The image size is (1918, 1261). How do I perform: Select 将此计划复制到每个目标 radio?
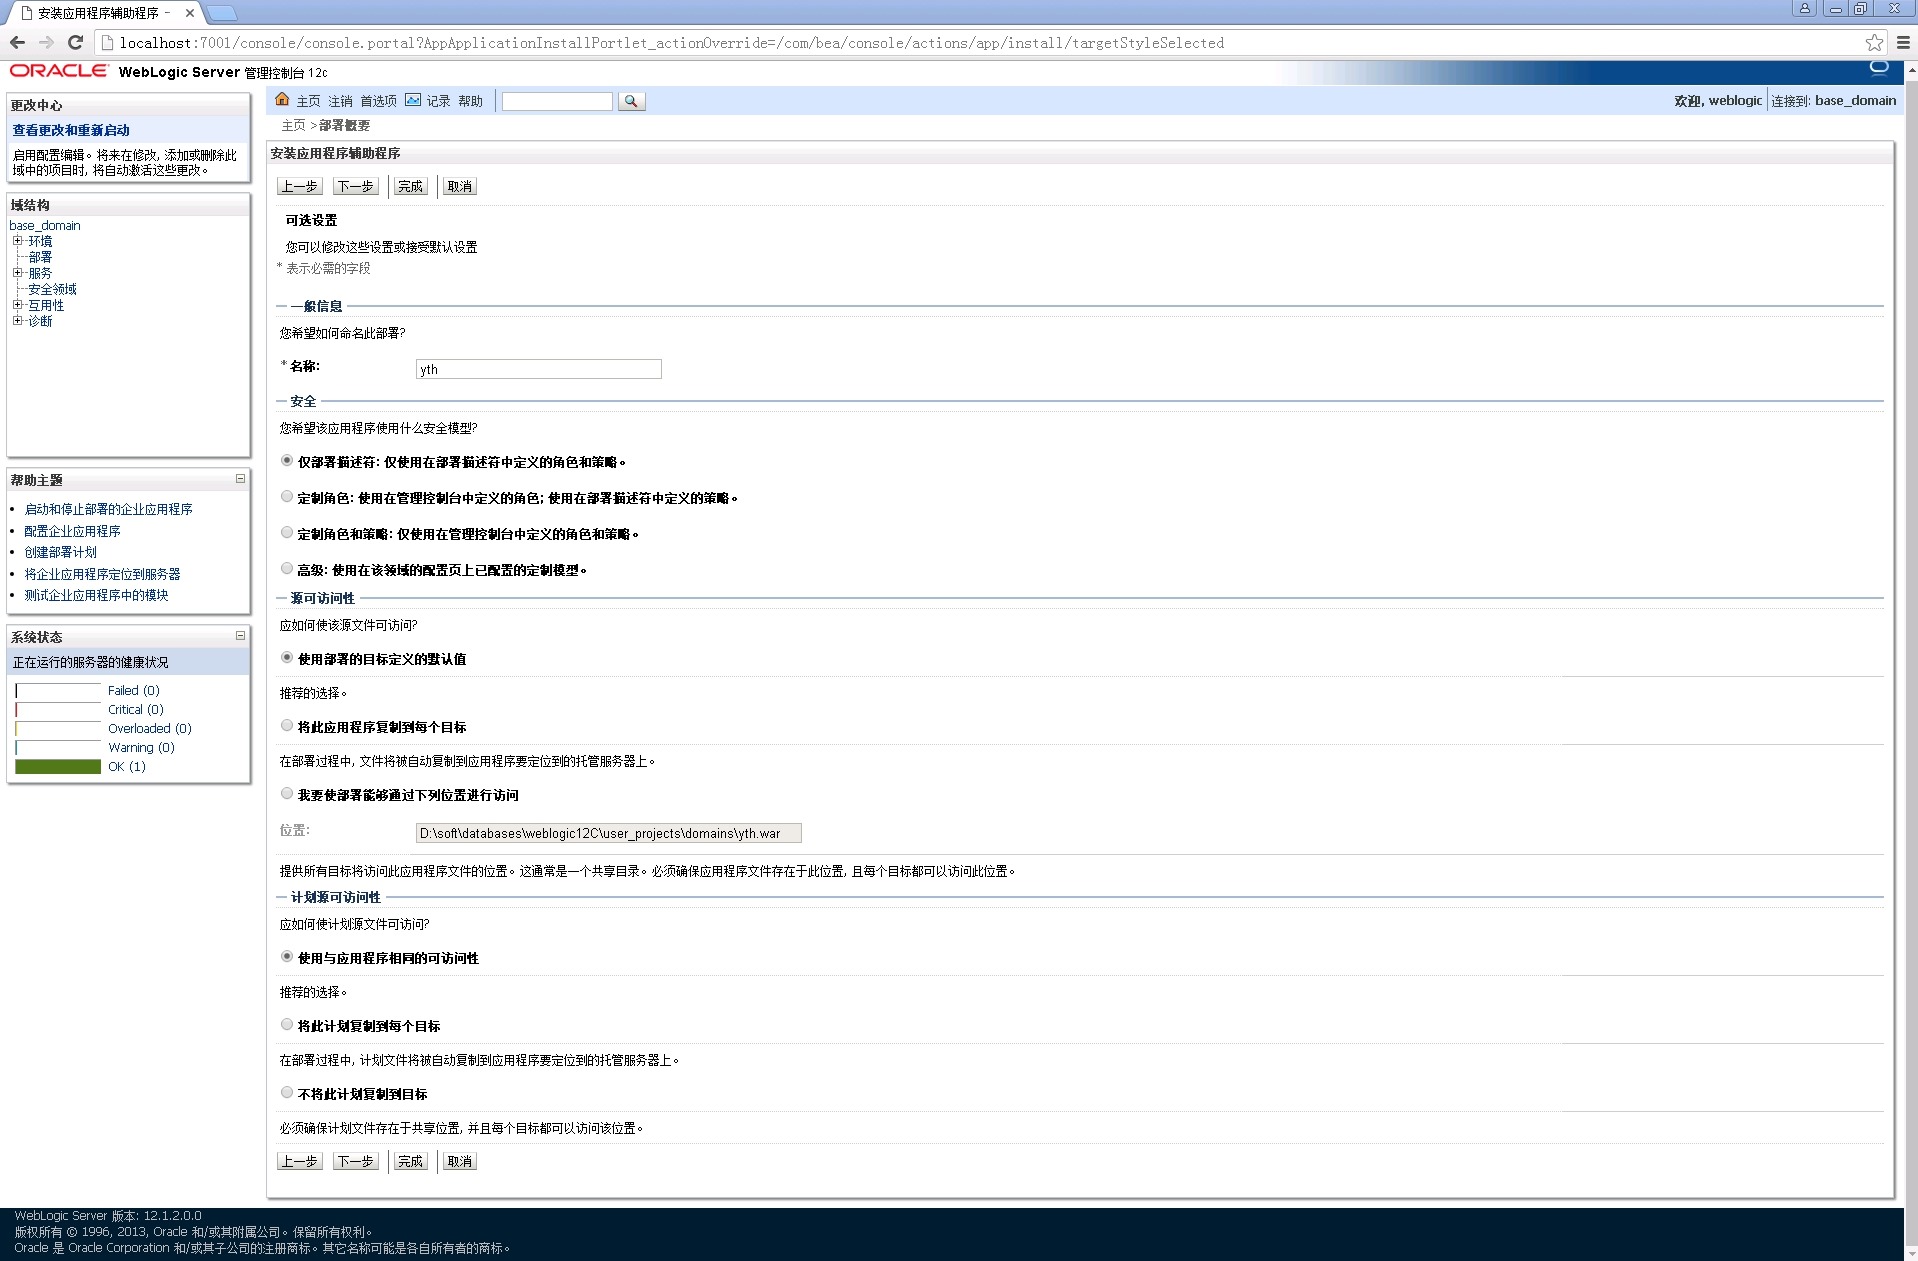click(x=287, y=1025)
